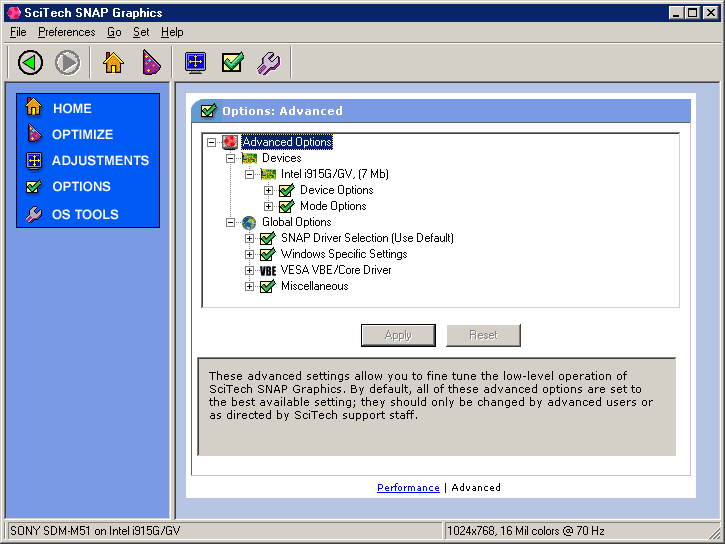Open the Preferences menu
This screenshot has width=725, height=544.
[67, 32]
